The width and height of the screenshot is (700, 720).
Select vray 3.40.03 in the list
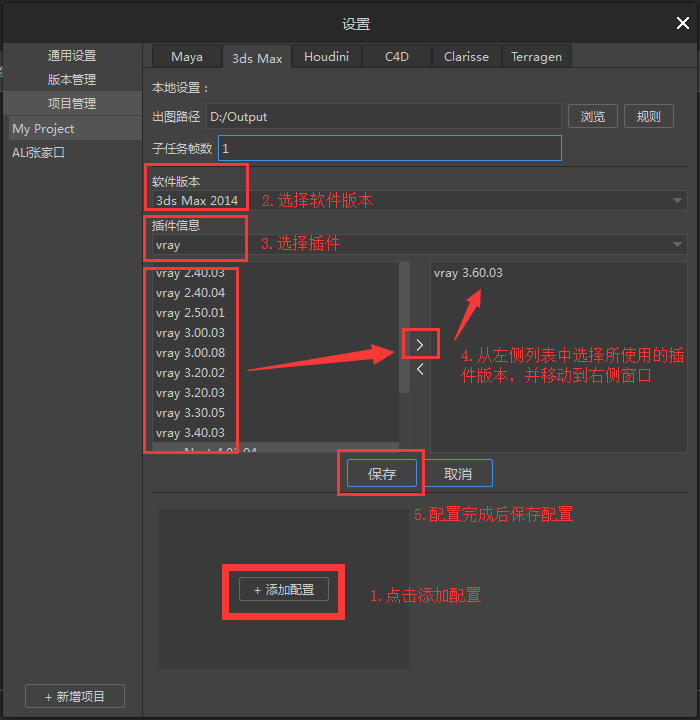pyautogui.click(x=276, y=433)
